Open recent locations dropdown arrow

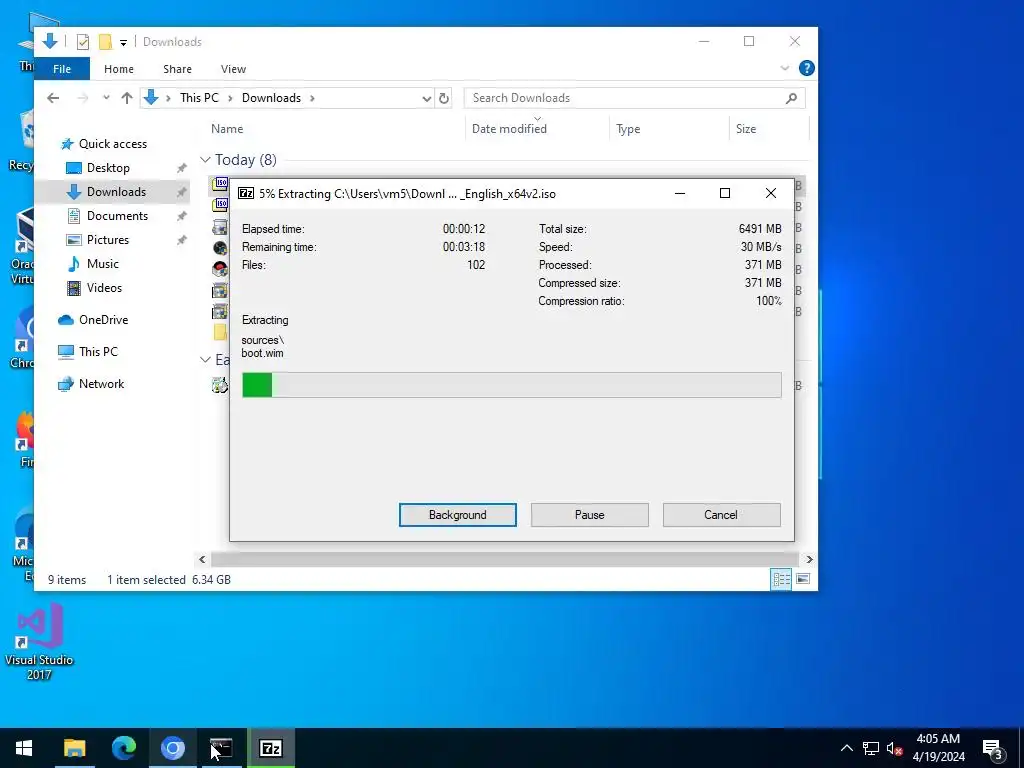click(x=106, y=98)
